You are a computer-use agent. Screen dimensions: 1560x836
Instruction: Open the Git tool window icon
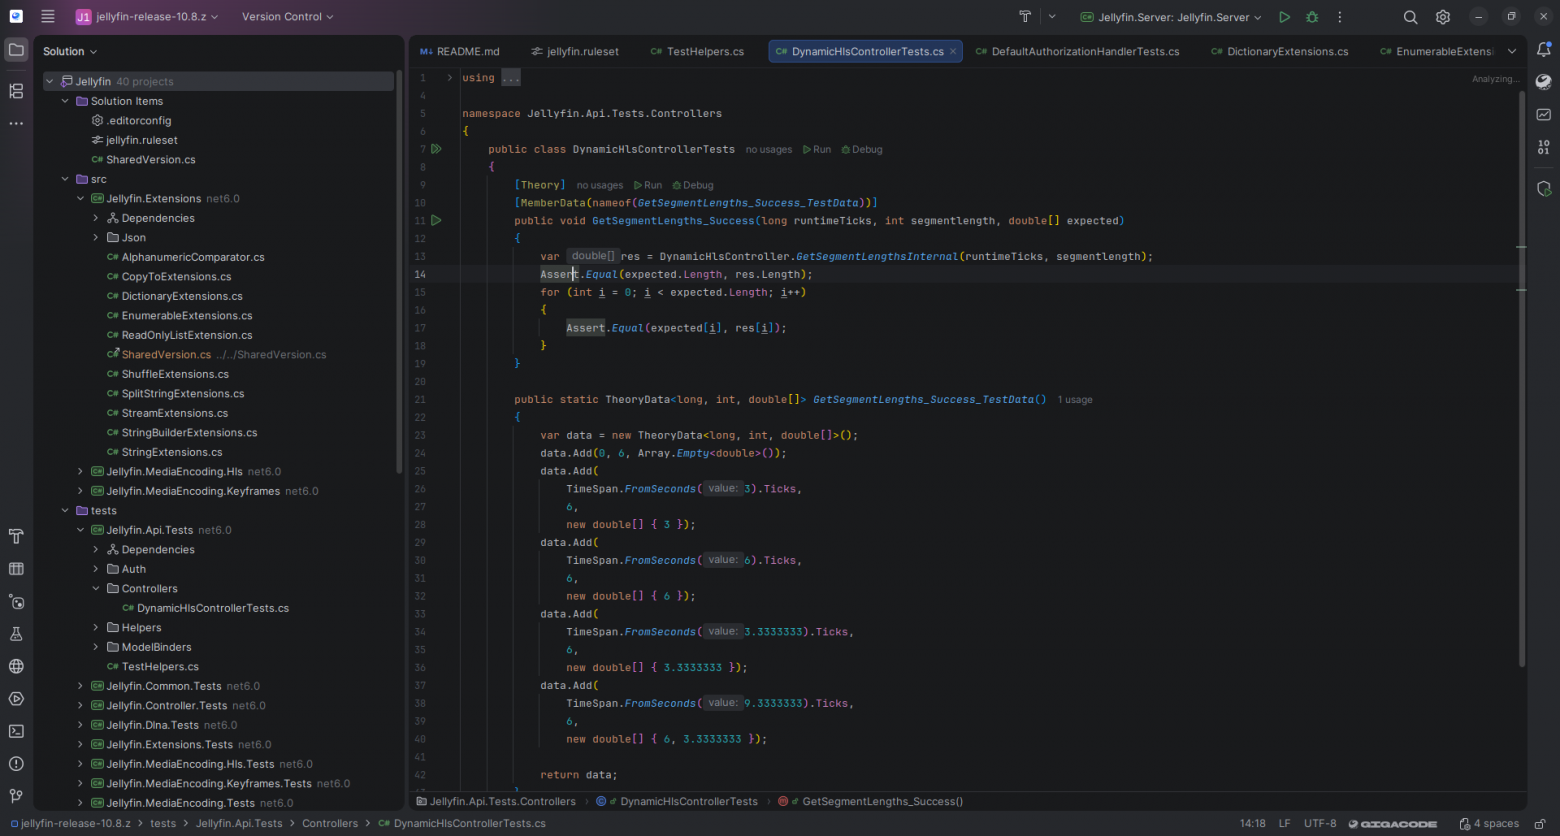pyautogui.click(x=16, y=796)
